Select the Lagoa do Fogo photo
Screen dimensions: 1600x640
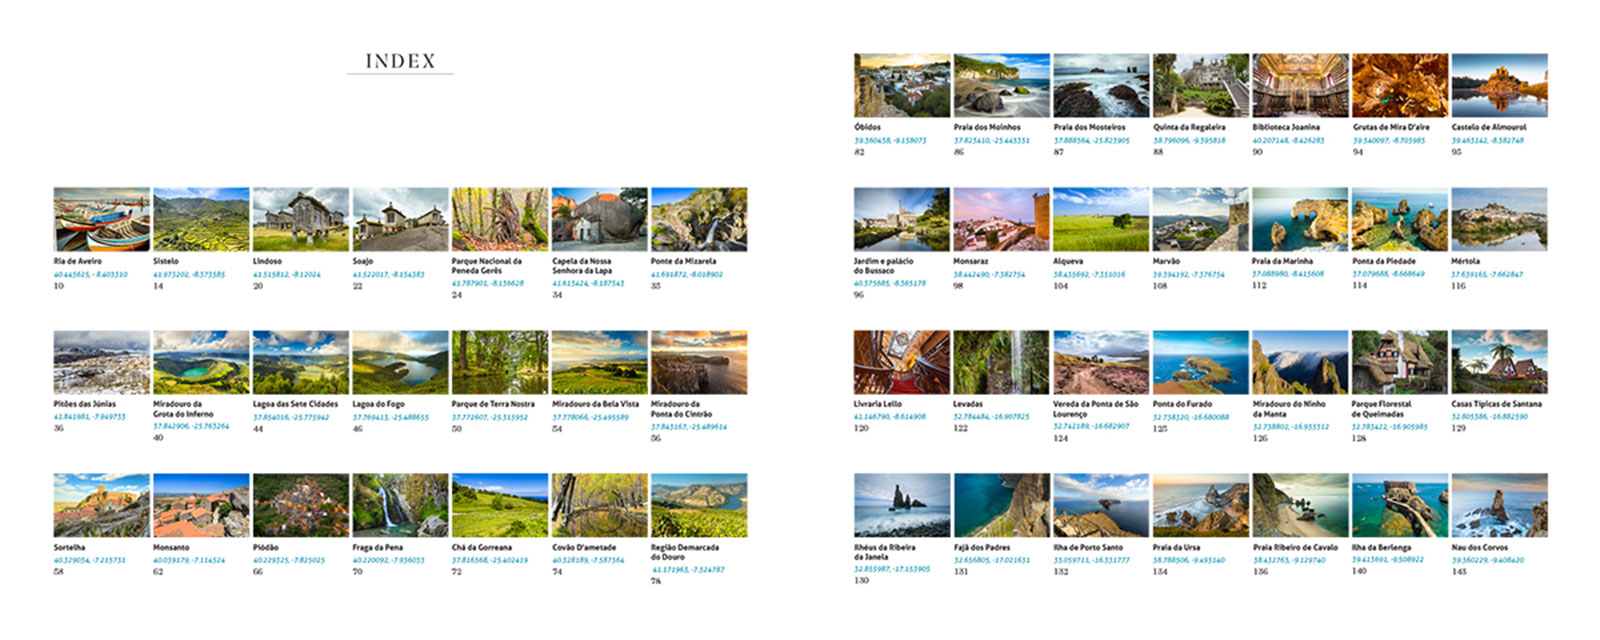click(400, 362)
